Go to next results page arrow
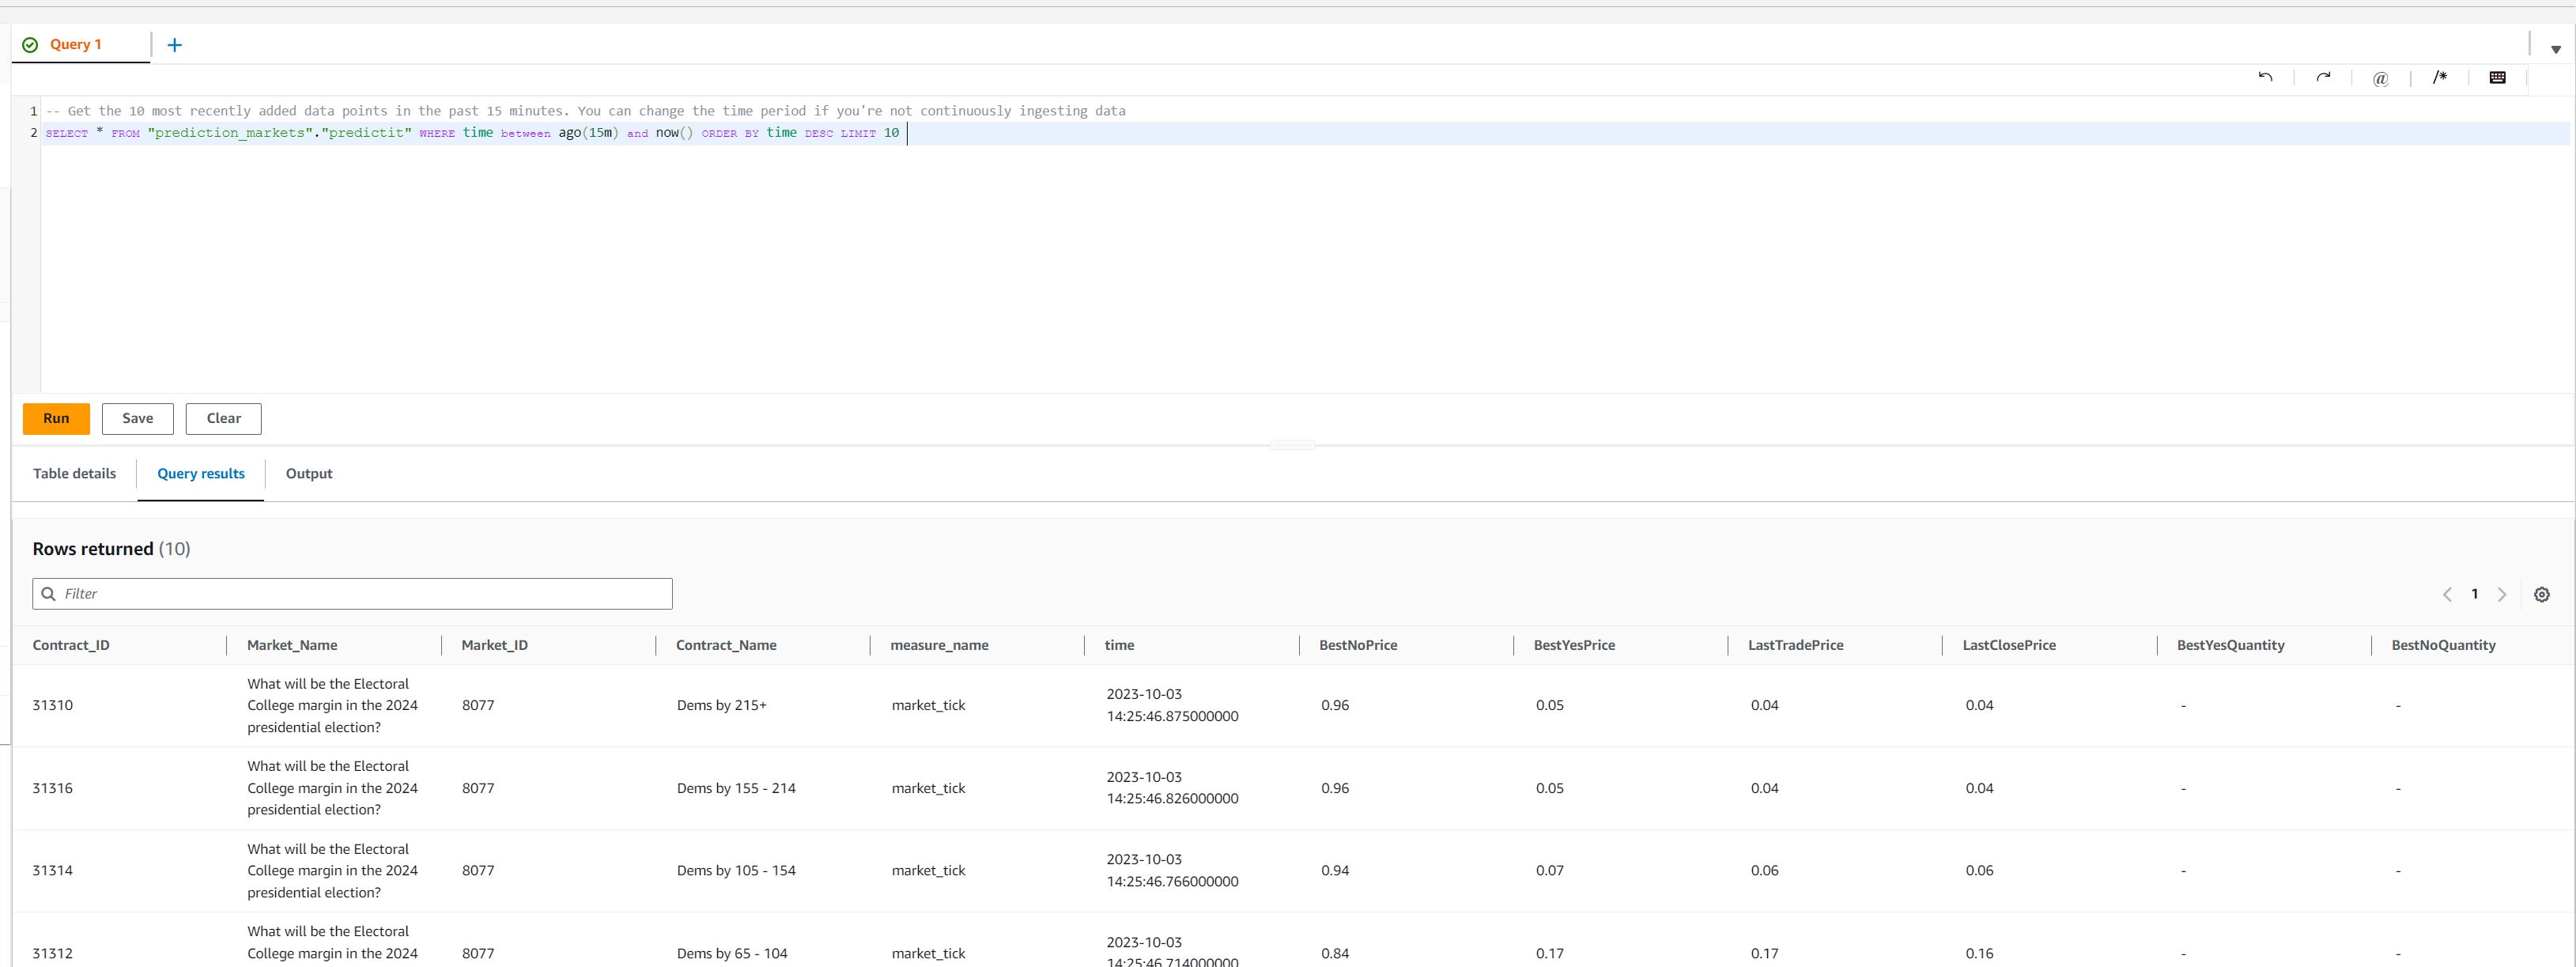The height and width of the screenshot is (967, 2576). point(2502,594)
